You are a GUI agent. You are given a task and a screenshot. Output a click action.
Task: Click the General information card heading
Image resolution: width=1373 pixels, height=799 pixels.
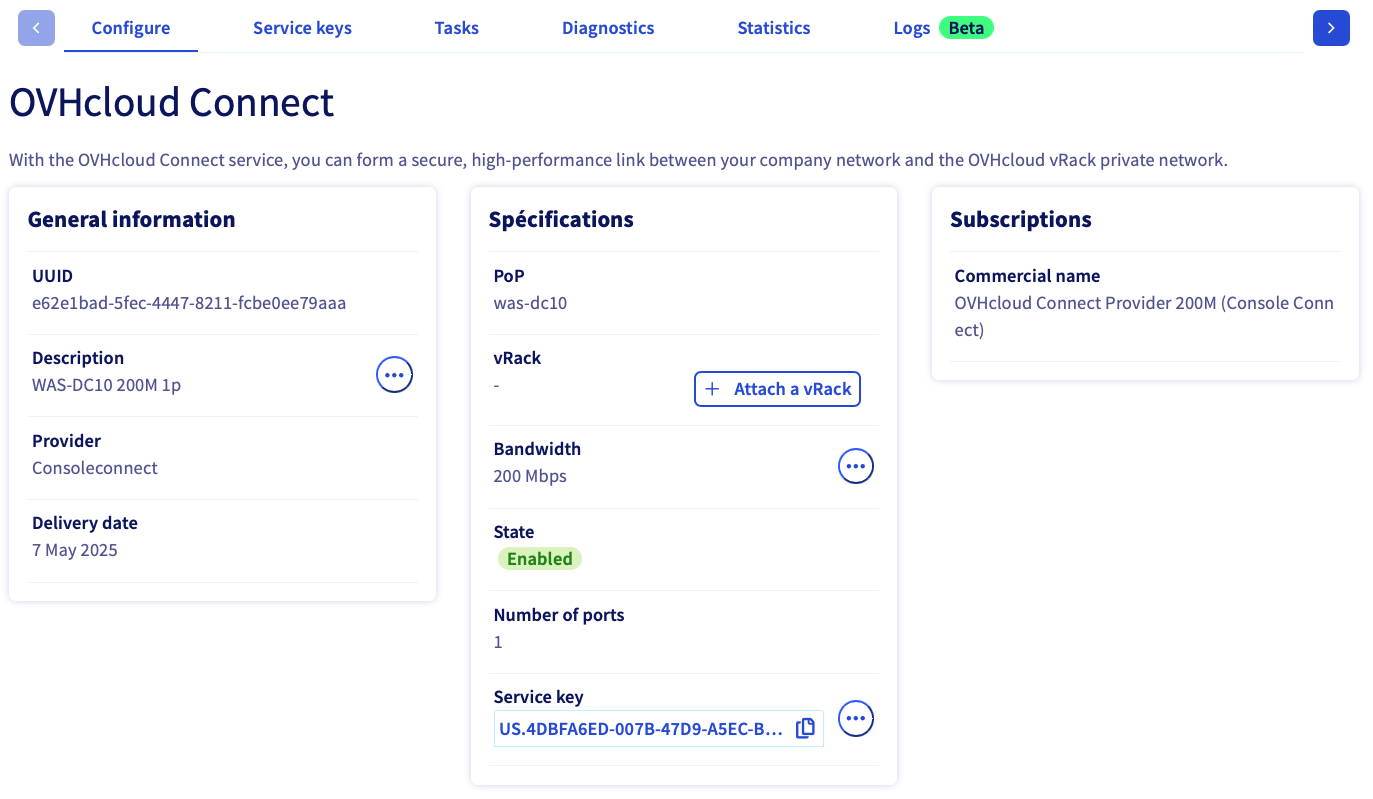(x=131, y=219)
